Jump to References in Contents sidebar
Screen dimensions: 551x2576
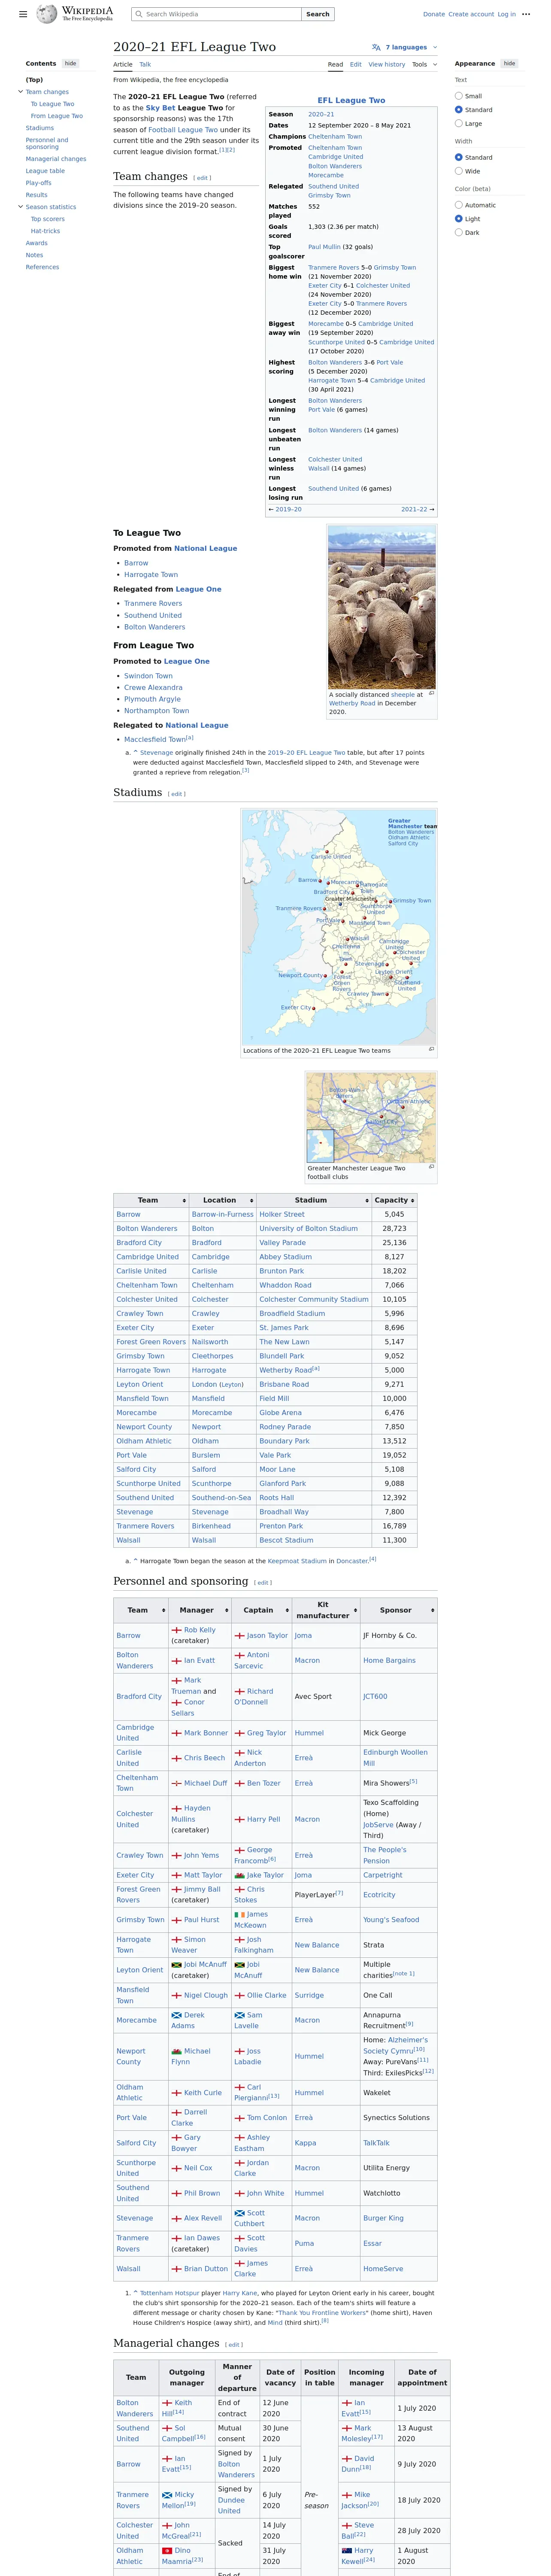pos(42,267)
